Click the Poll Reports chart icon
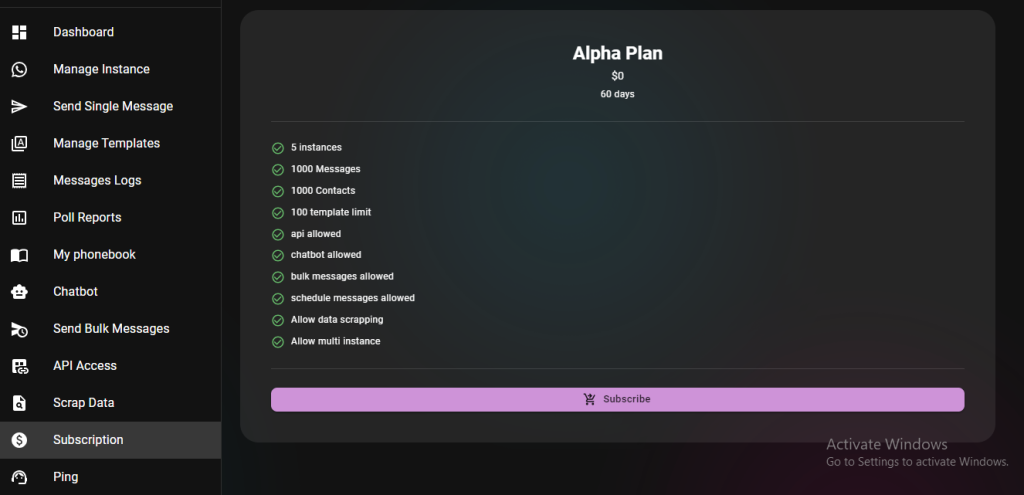The height and width of the screenshot is (495, 1024). click(x=20, y=217)
